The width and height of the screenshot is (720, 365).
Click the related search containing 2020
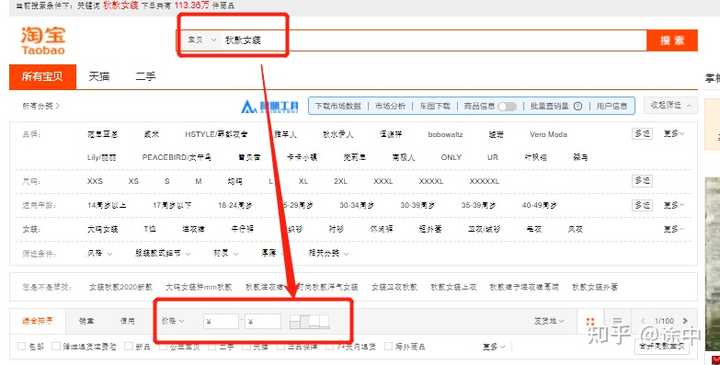tap(120, 287)
